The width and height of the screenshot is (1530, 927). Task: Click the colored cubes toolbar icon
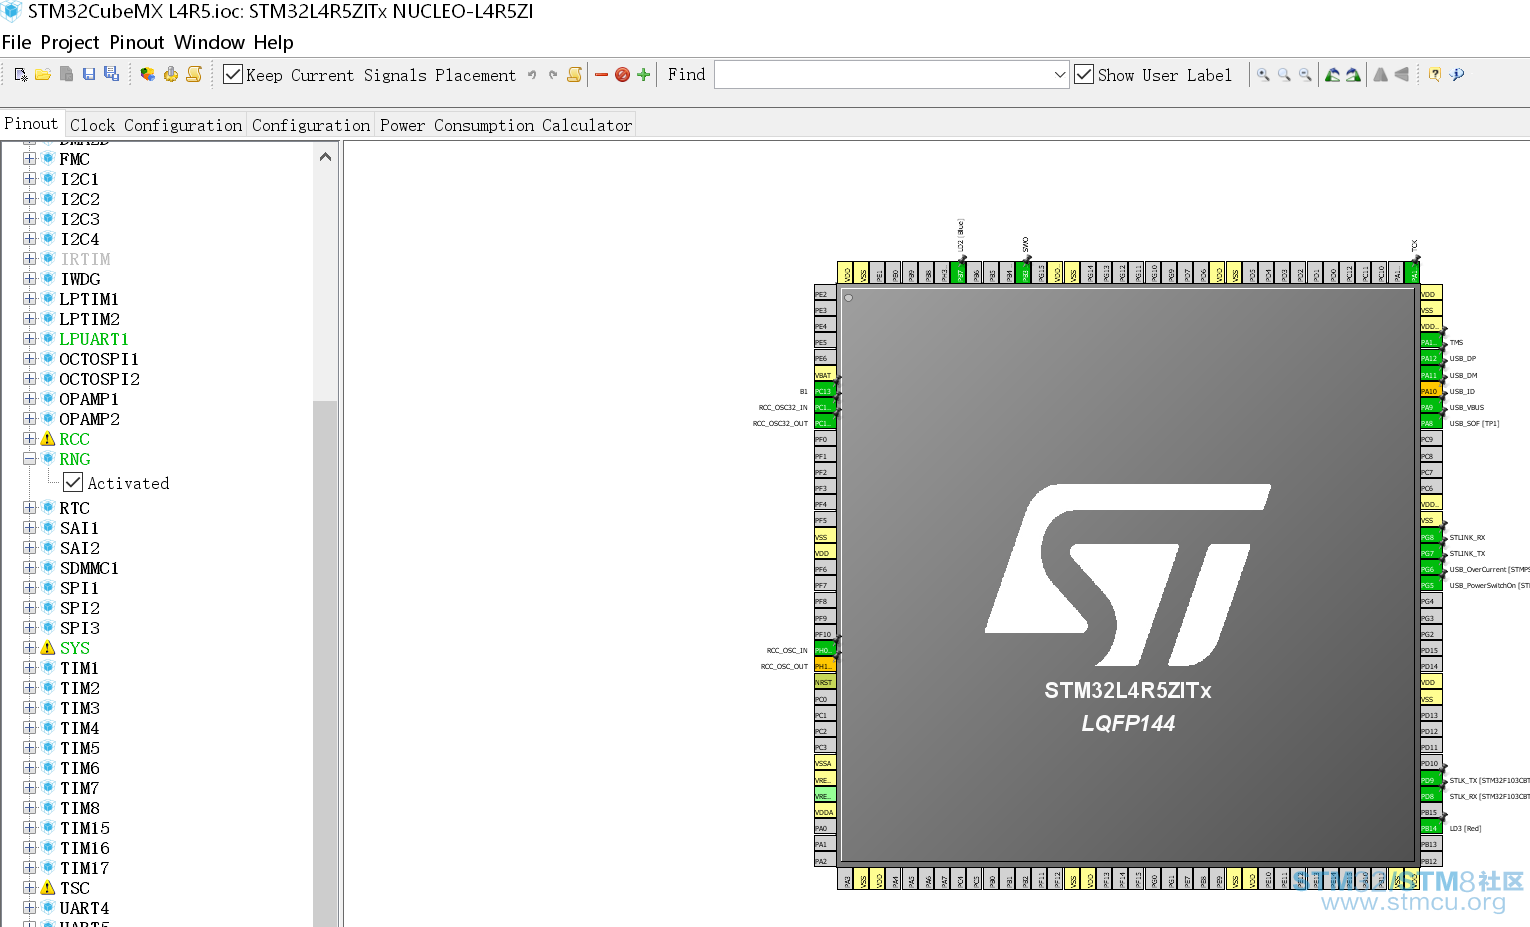[x=148, y=75]
